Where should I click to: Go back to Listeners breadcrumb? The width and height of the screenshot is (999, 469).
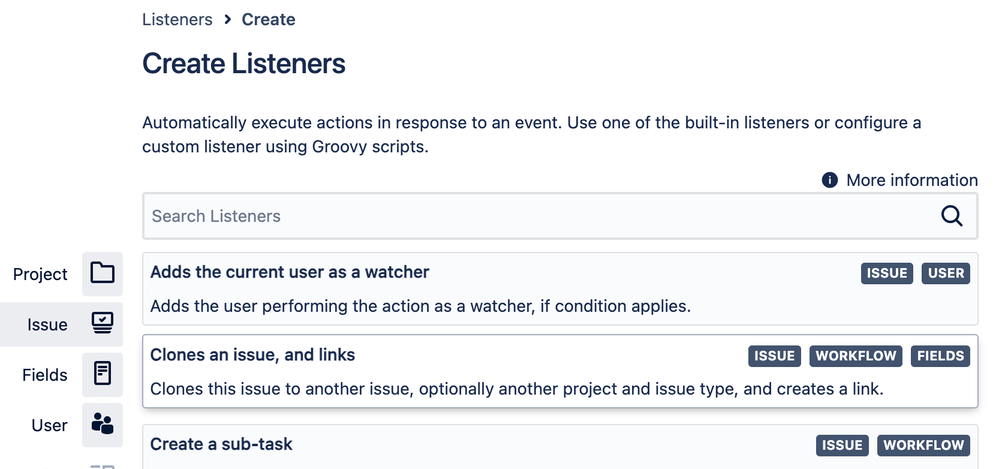[x=177, y=19]
